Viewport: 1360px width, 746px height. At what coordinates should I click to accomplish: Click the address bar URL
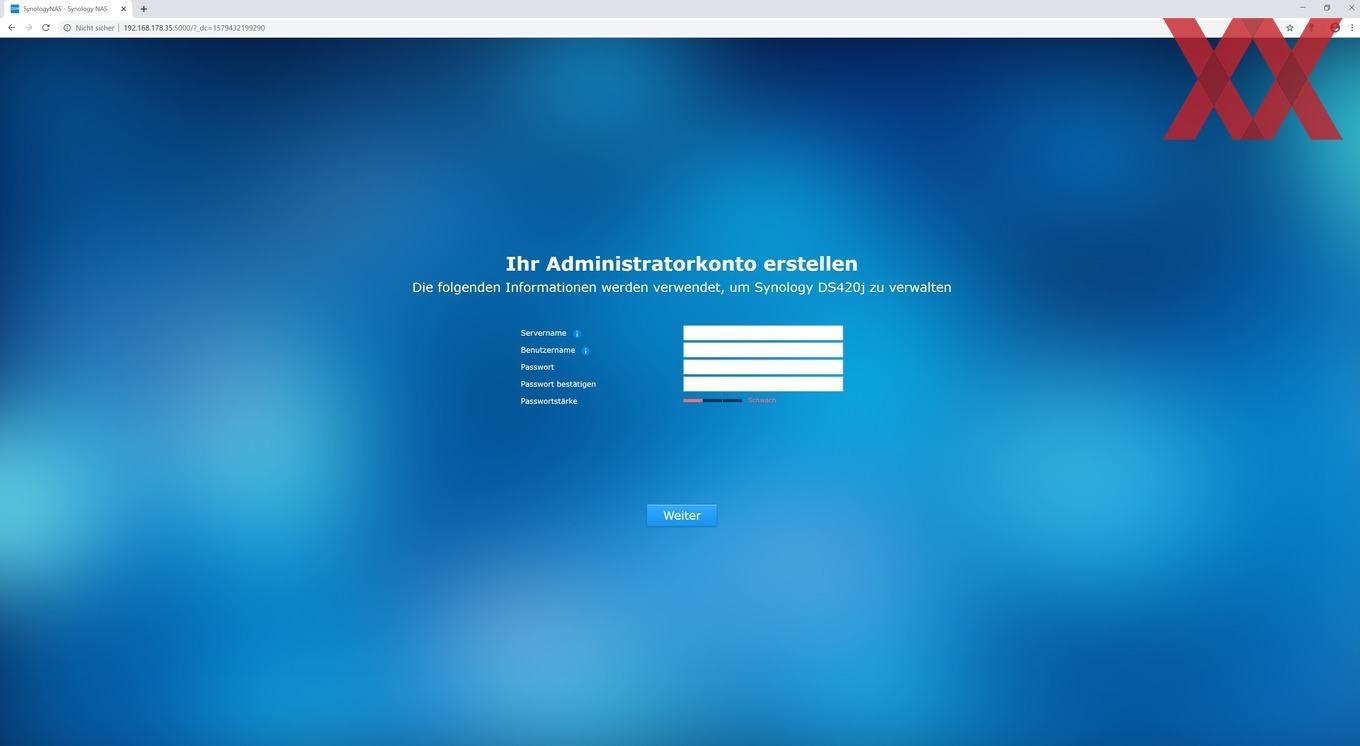[194, 28]
